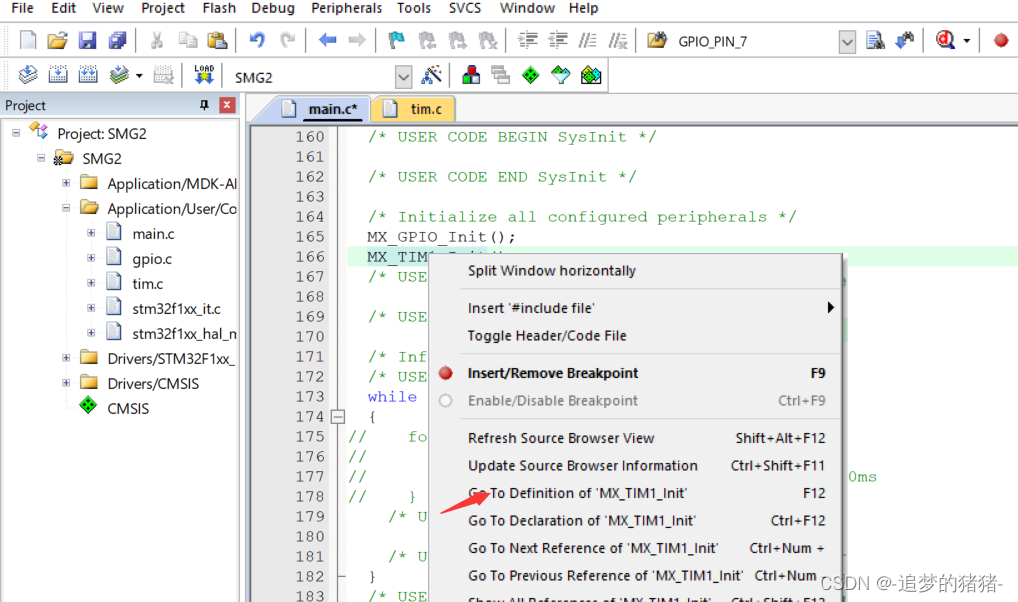Viewport: 1018px width, 602px height.
Task: Collapse the code block at line 174
Action: [338, 417]
